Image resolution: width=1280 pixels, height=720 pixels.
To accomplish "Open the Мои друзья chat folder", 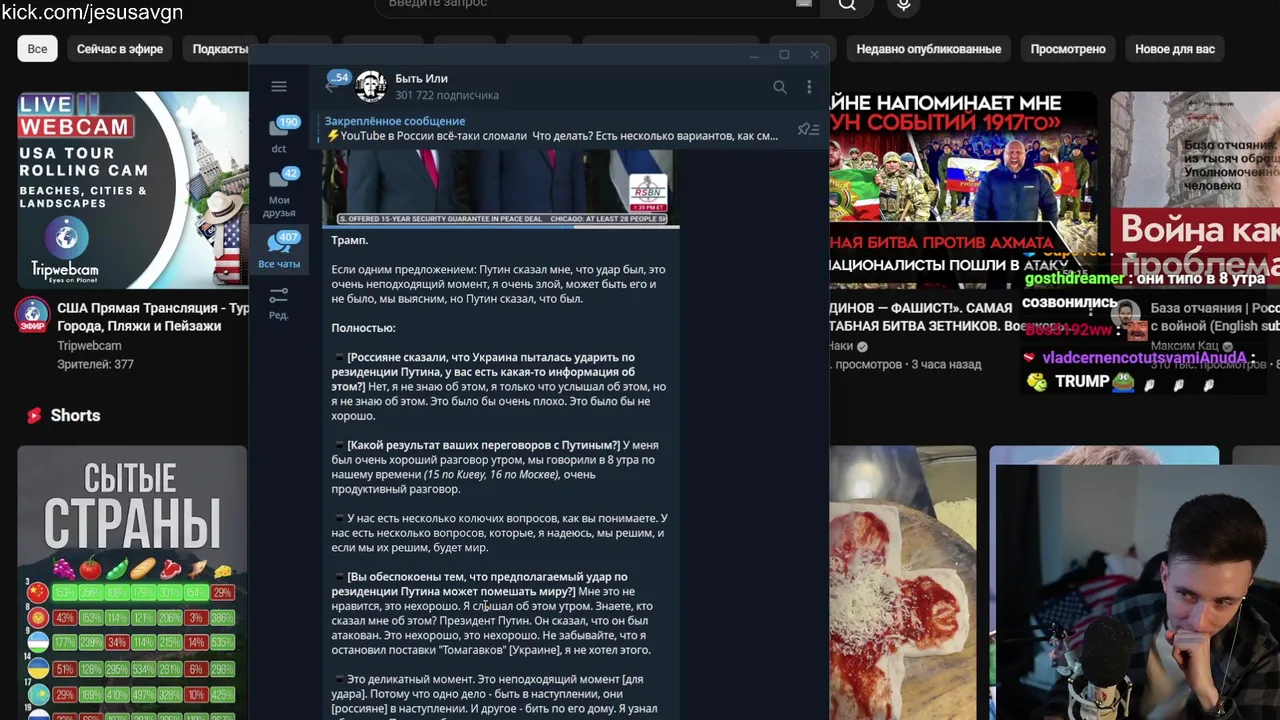I will (279, 192).
